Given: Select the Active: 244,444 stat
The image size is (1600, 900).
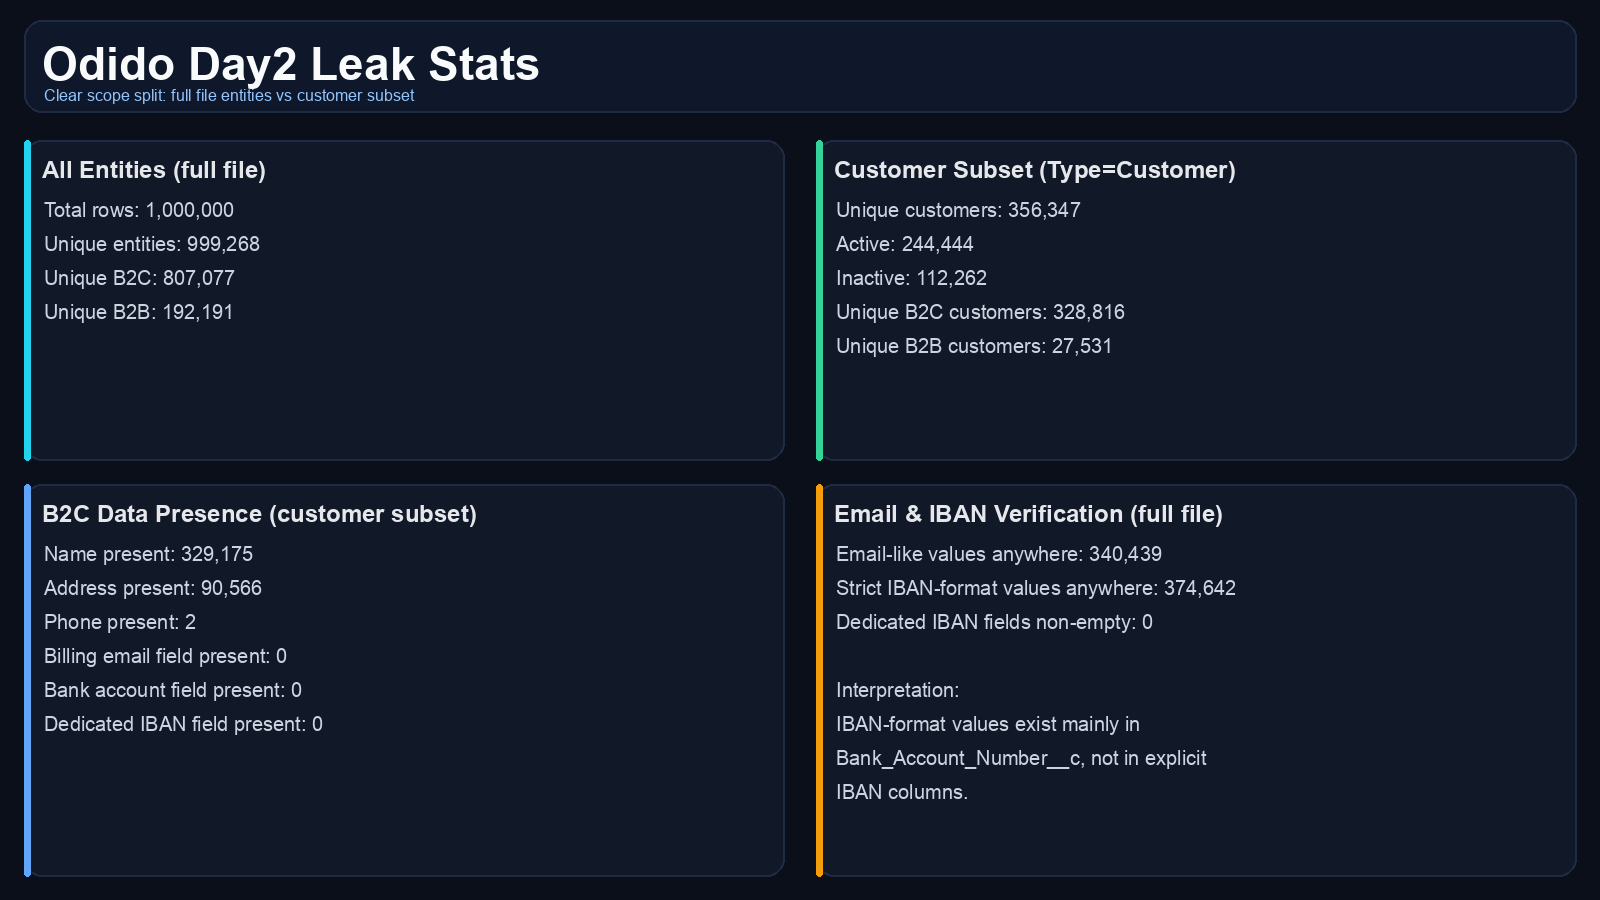Looking at the screenshot, I should [x=904, y=244].
